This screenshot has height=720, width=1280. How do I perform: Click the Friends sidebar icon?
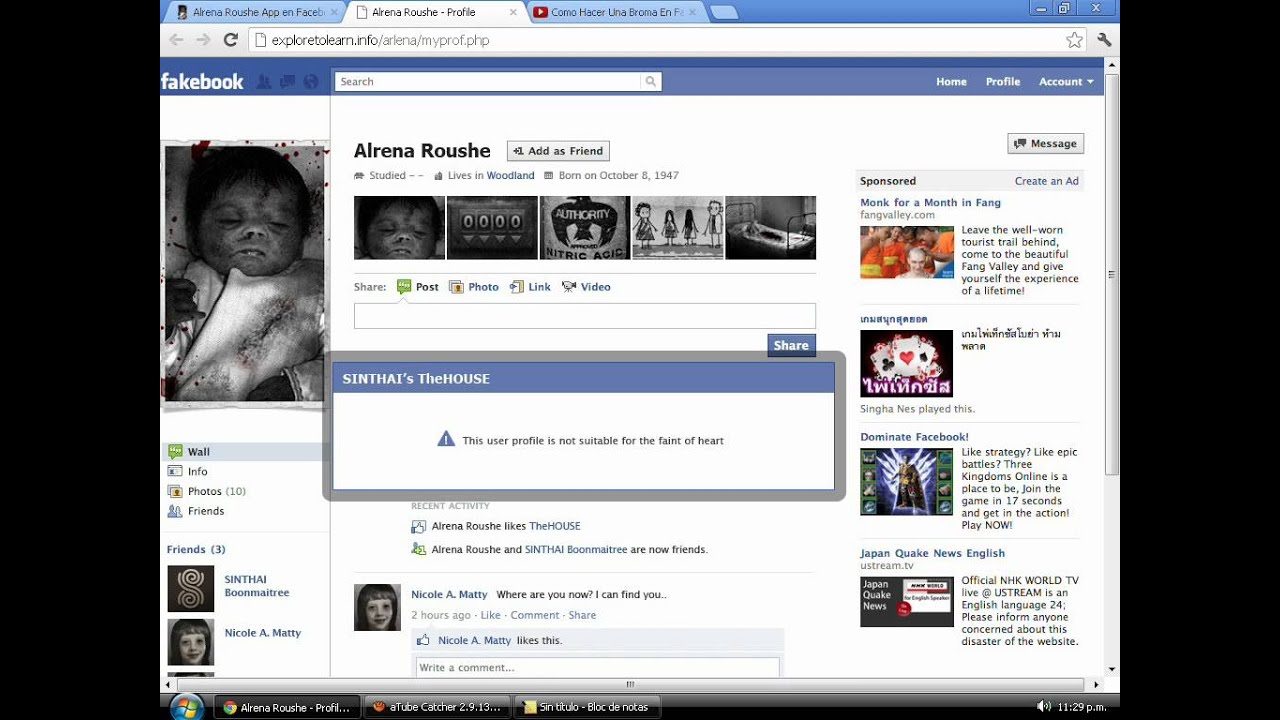pyautogui.click(x=175, y=511)
